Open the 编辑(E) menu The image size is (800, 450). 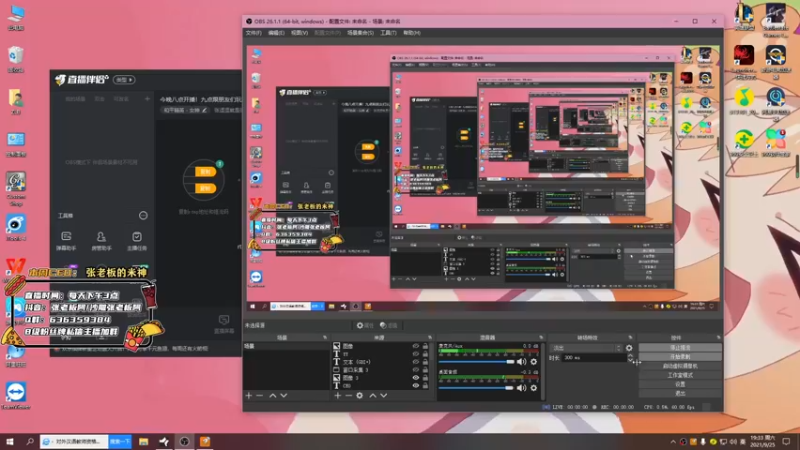[x=276, y=33]
